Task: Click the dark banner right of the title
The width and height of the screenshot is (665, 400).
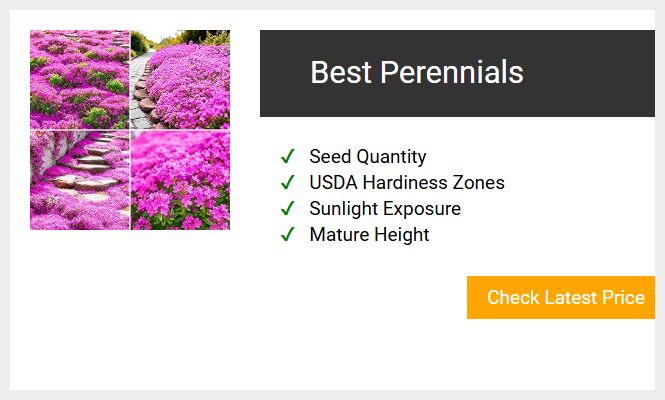Action: (590, 73)
